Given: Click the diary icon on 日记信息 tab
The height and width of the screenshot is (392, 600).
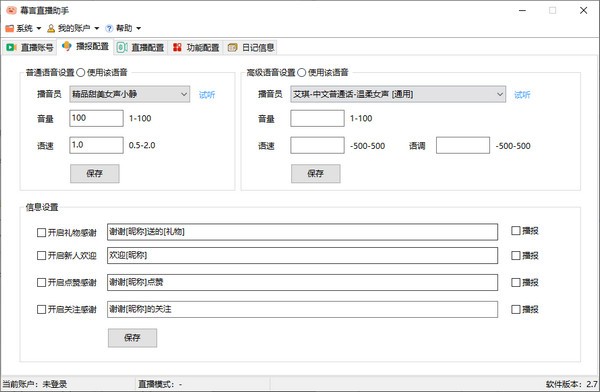Looking at the screenshot, I should coord(232,47).
